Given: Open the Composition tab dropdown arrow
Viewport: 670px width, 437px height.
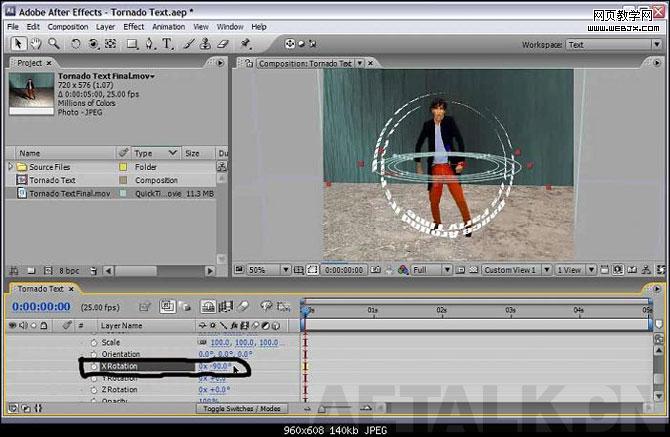Looking at the screenshot, I should [x=360, y=63].
